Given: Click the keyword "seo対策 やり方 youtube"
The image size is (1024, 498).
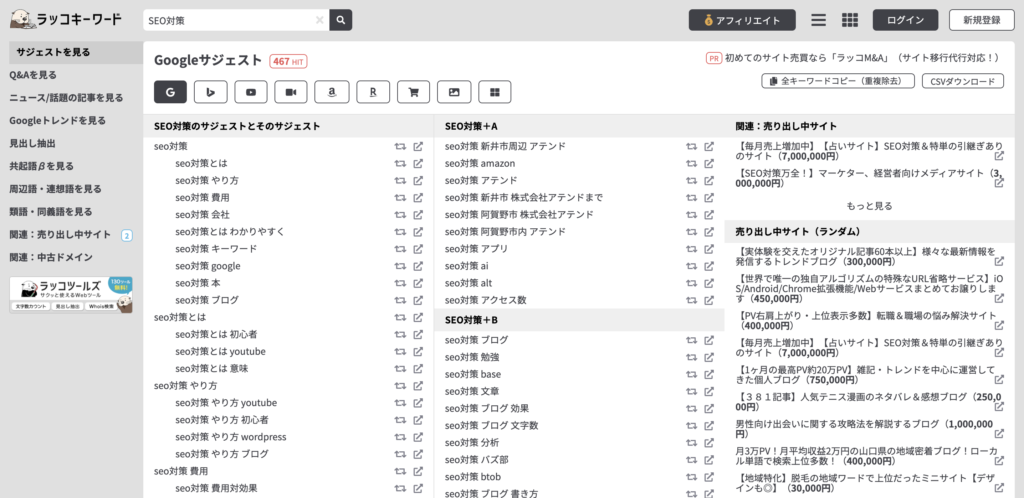Looking at the screenshot, I should coord(226,403).
